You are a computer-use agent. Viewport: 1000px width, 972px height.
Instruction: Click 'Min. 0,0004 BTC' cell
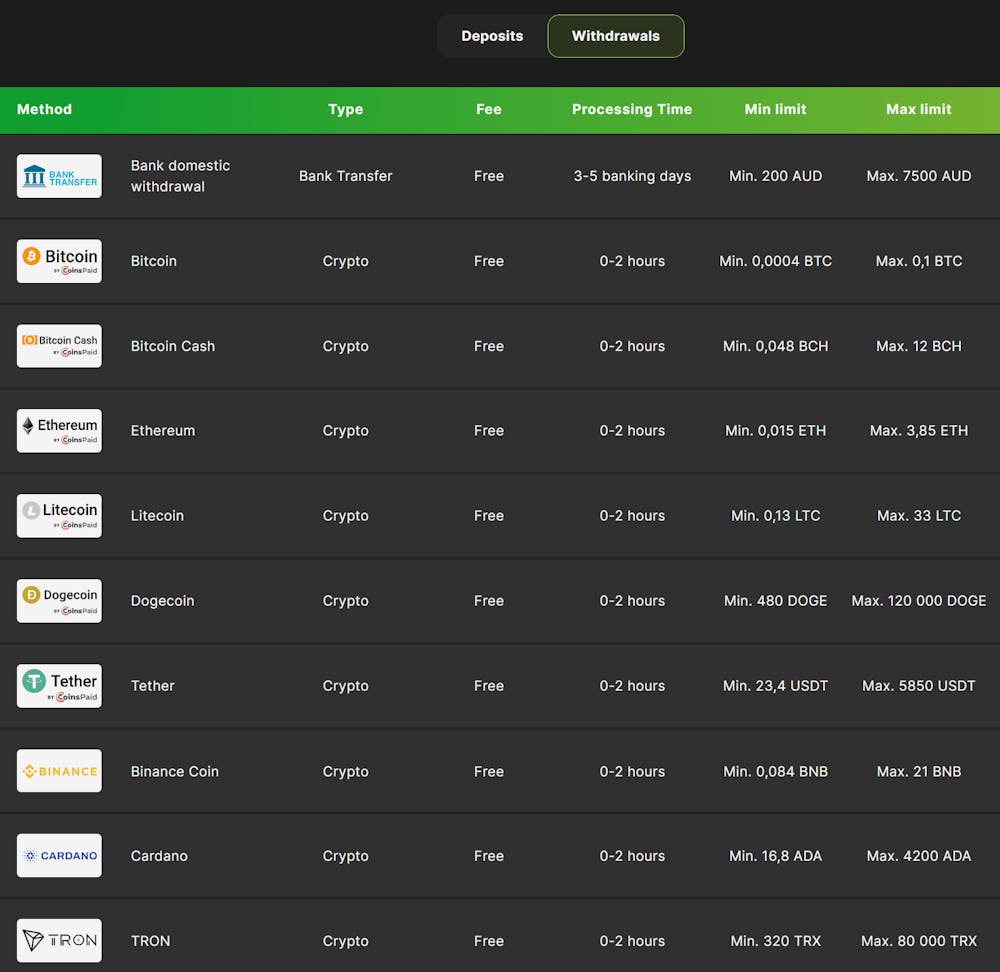776,261
